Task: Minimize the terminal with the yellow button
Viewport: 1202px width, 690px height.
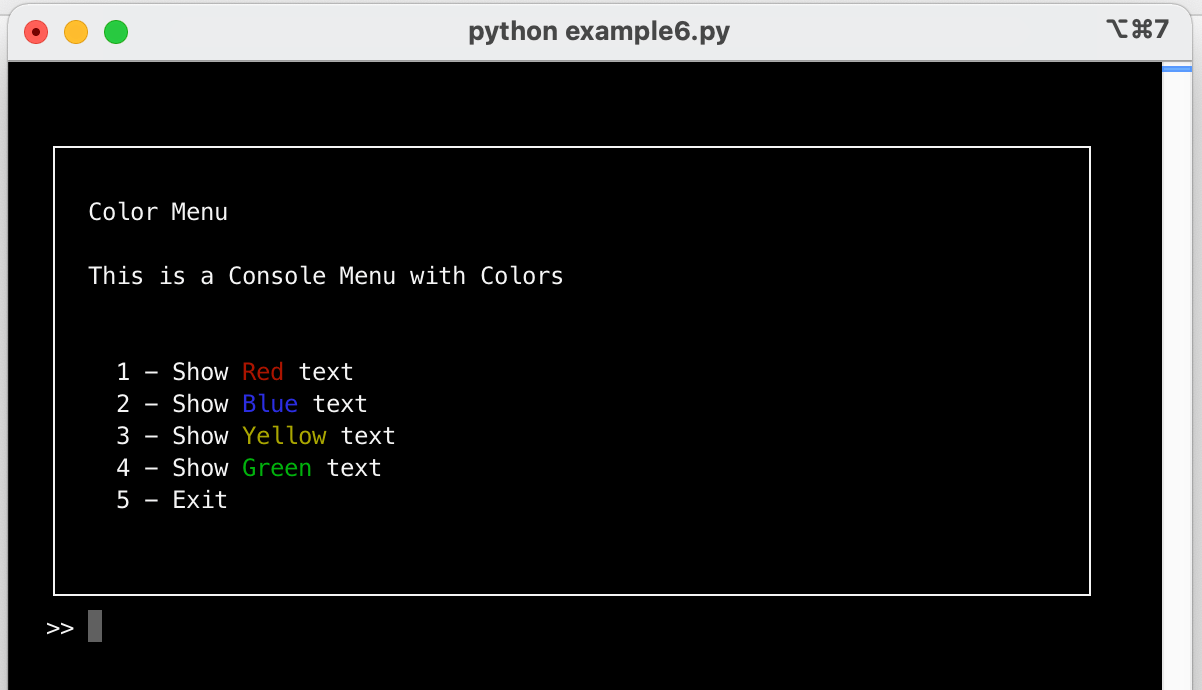Action: (75, 31)
